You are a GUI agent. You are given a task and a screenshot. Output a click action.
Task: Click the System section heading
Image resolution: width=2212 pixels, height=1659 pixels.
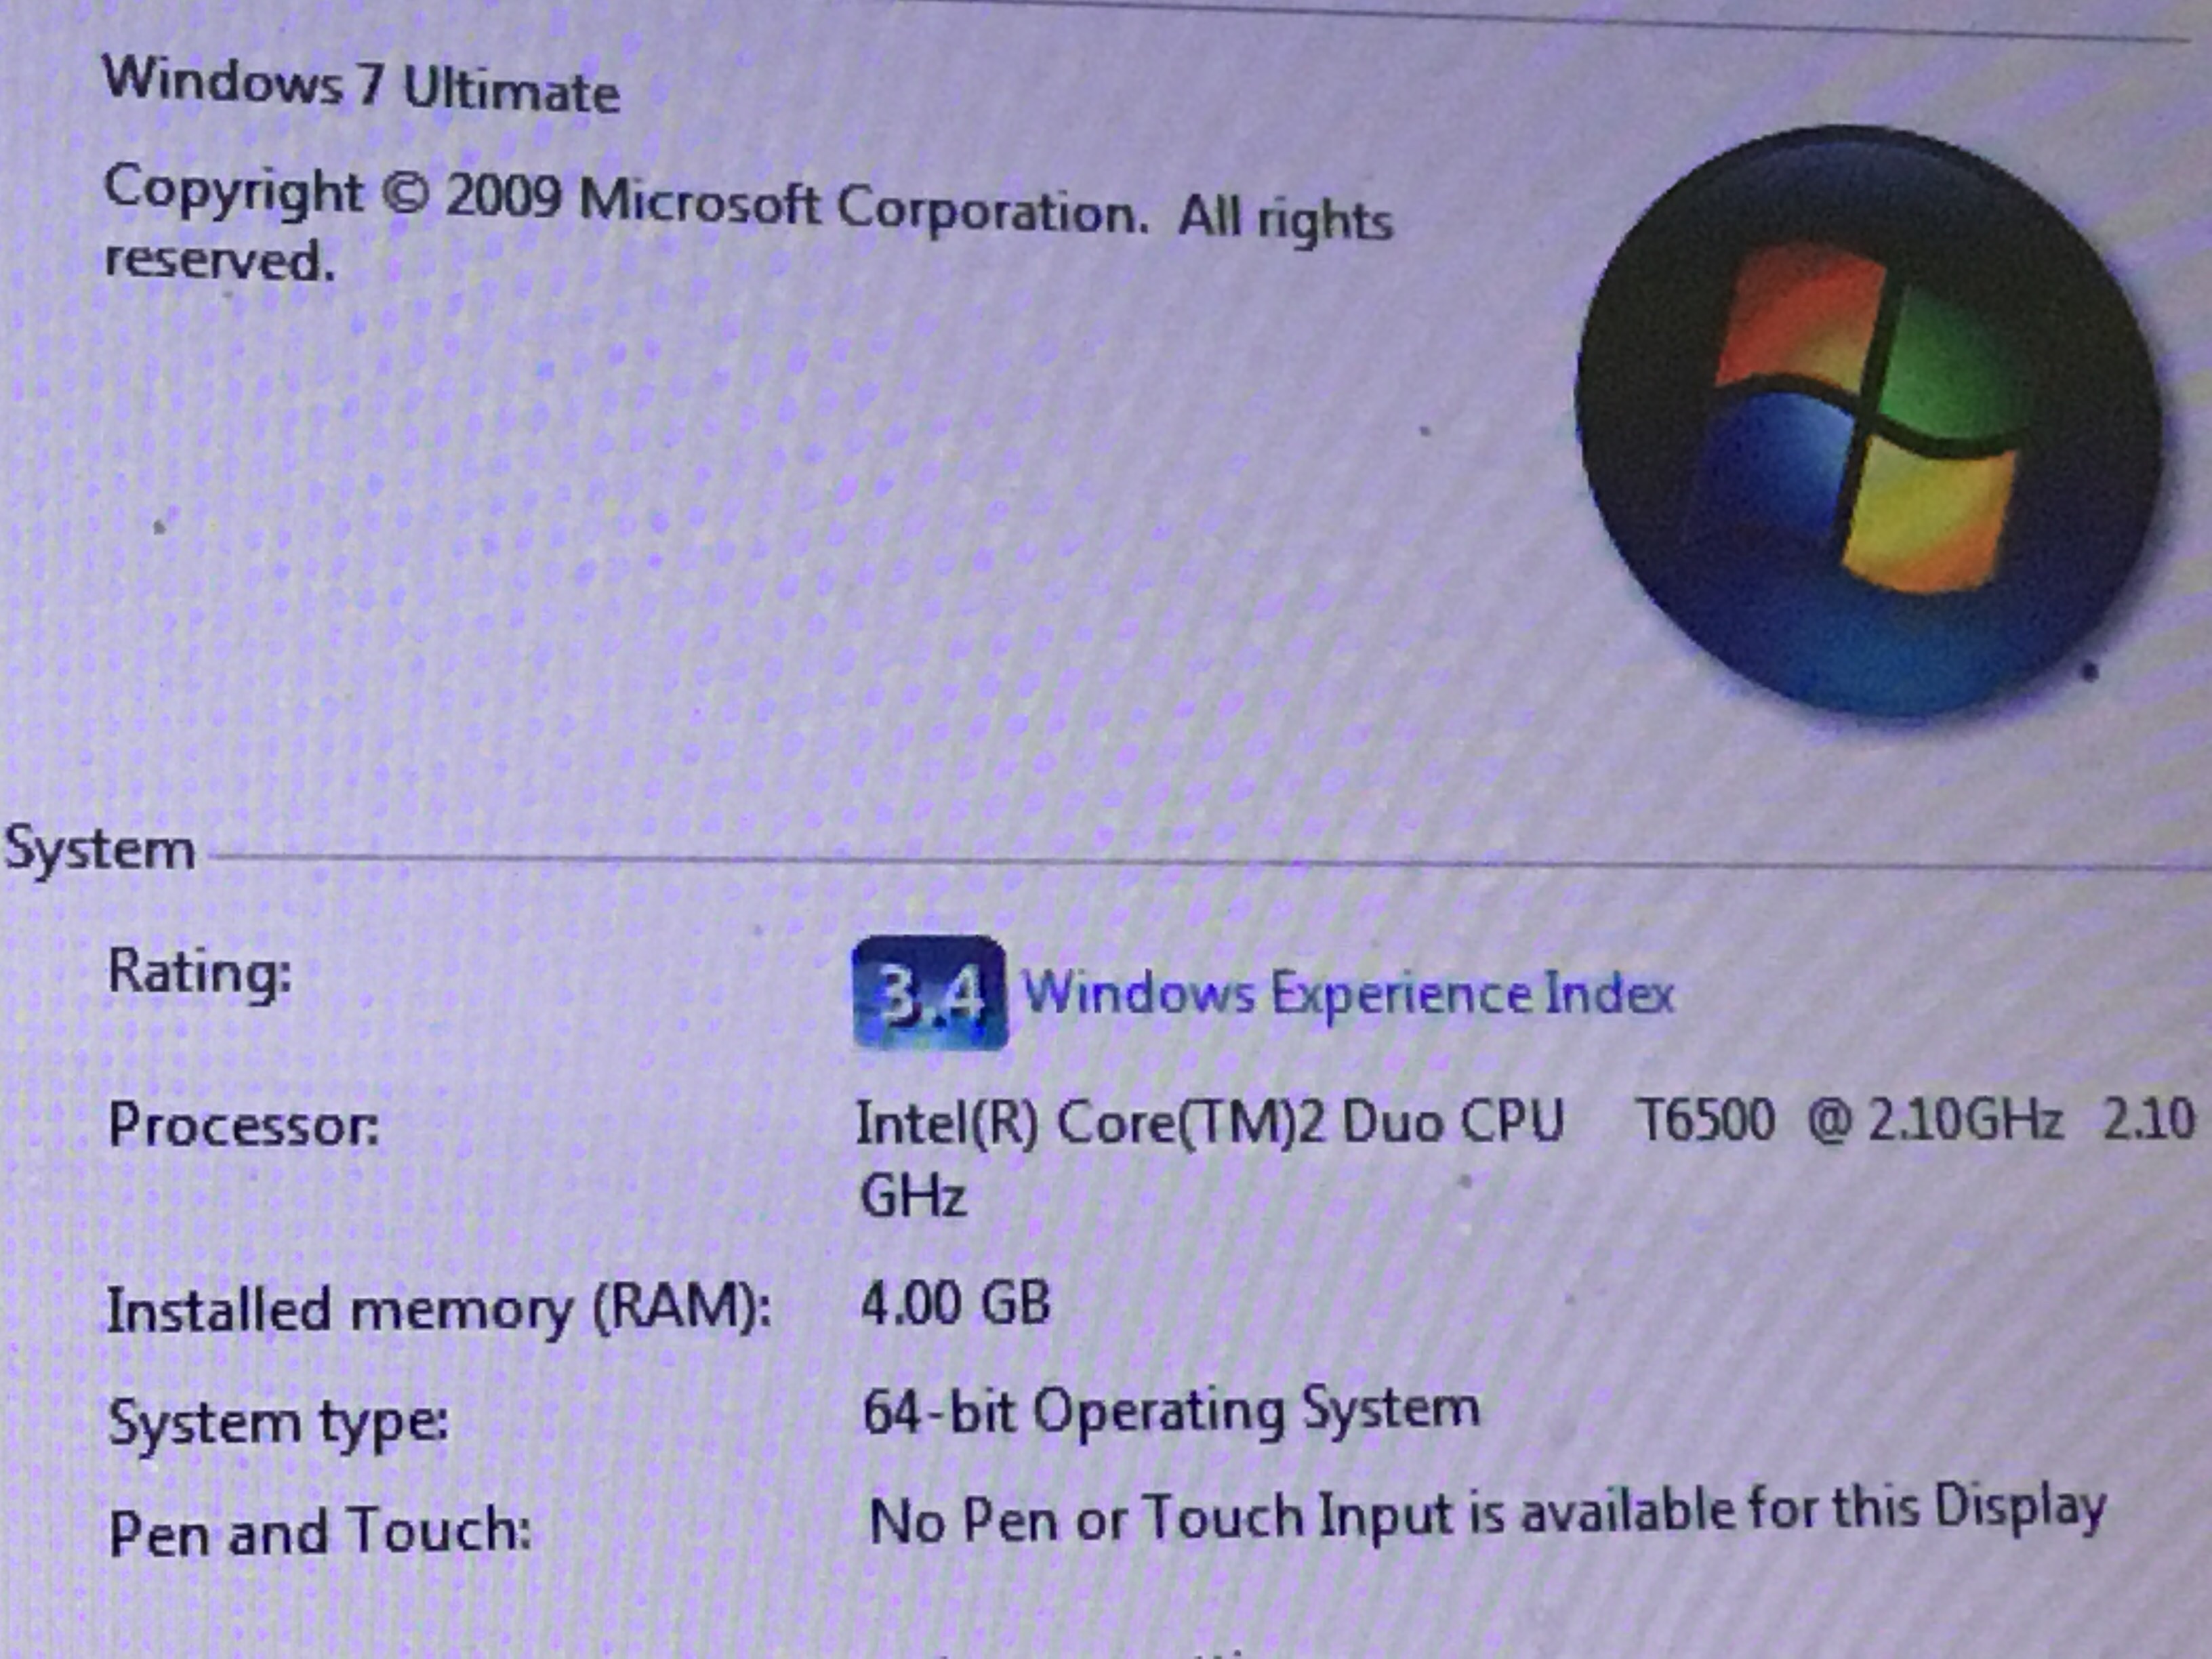click(x=99, y=850)
